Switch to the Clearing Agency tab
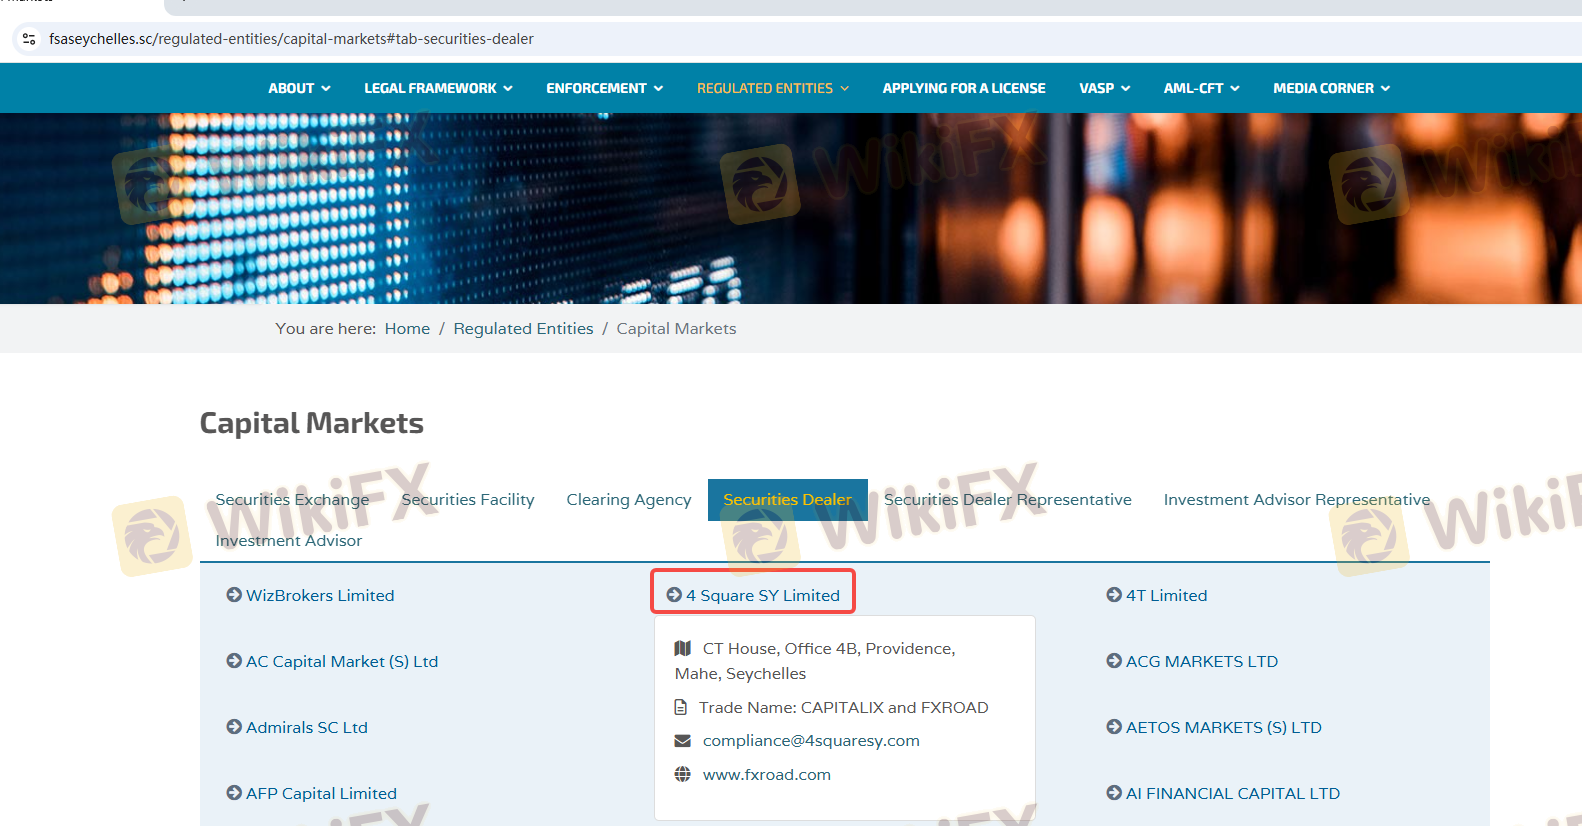1582x826 pixels. [628, 500]
